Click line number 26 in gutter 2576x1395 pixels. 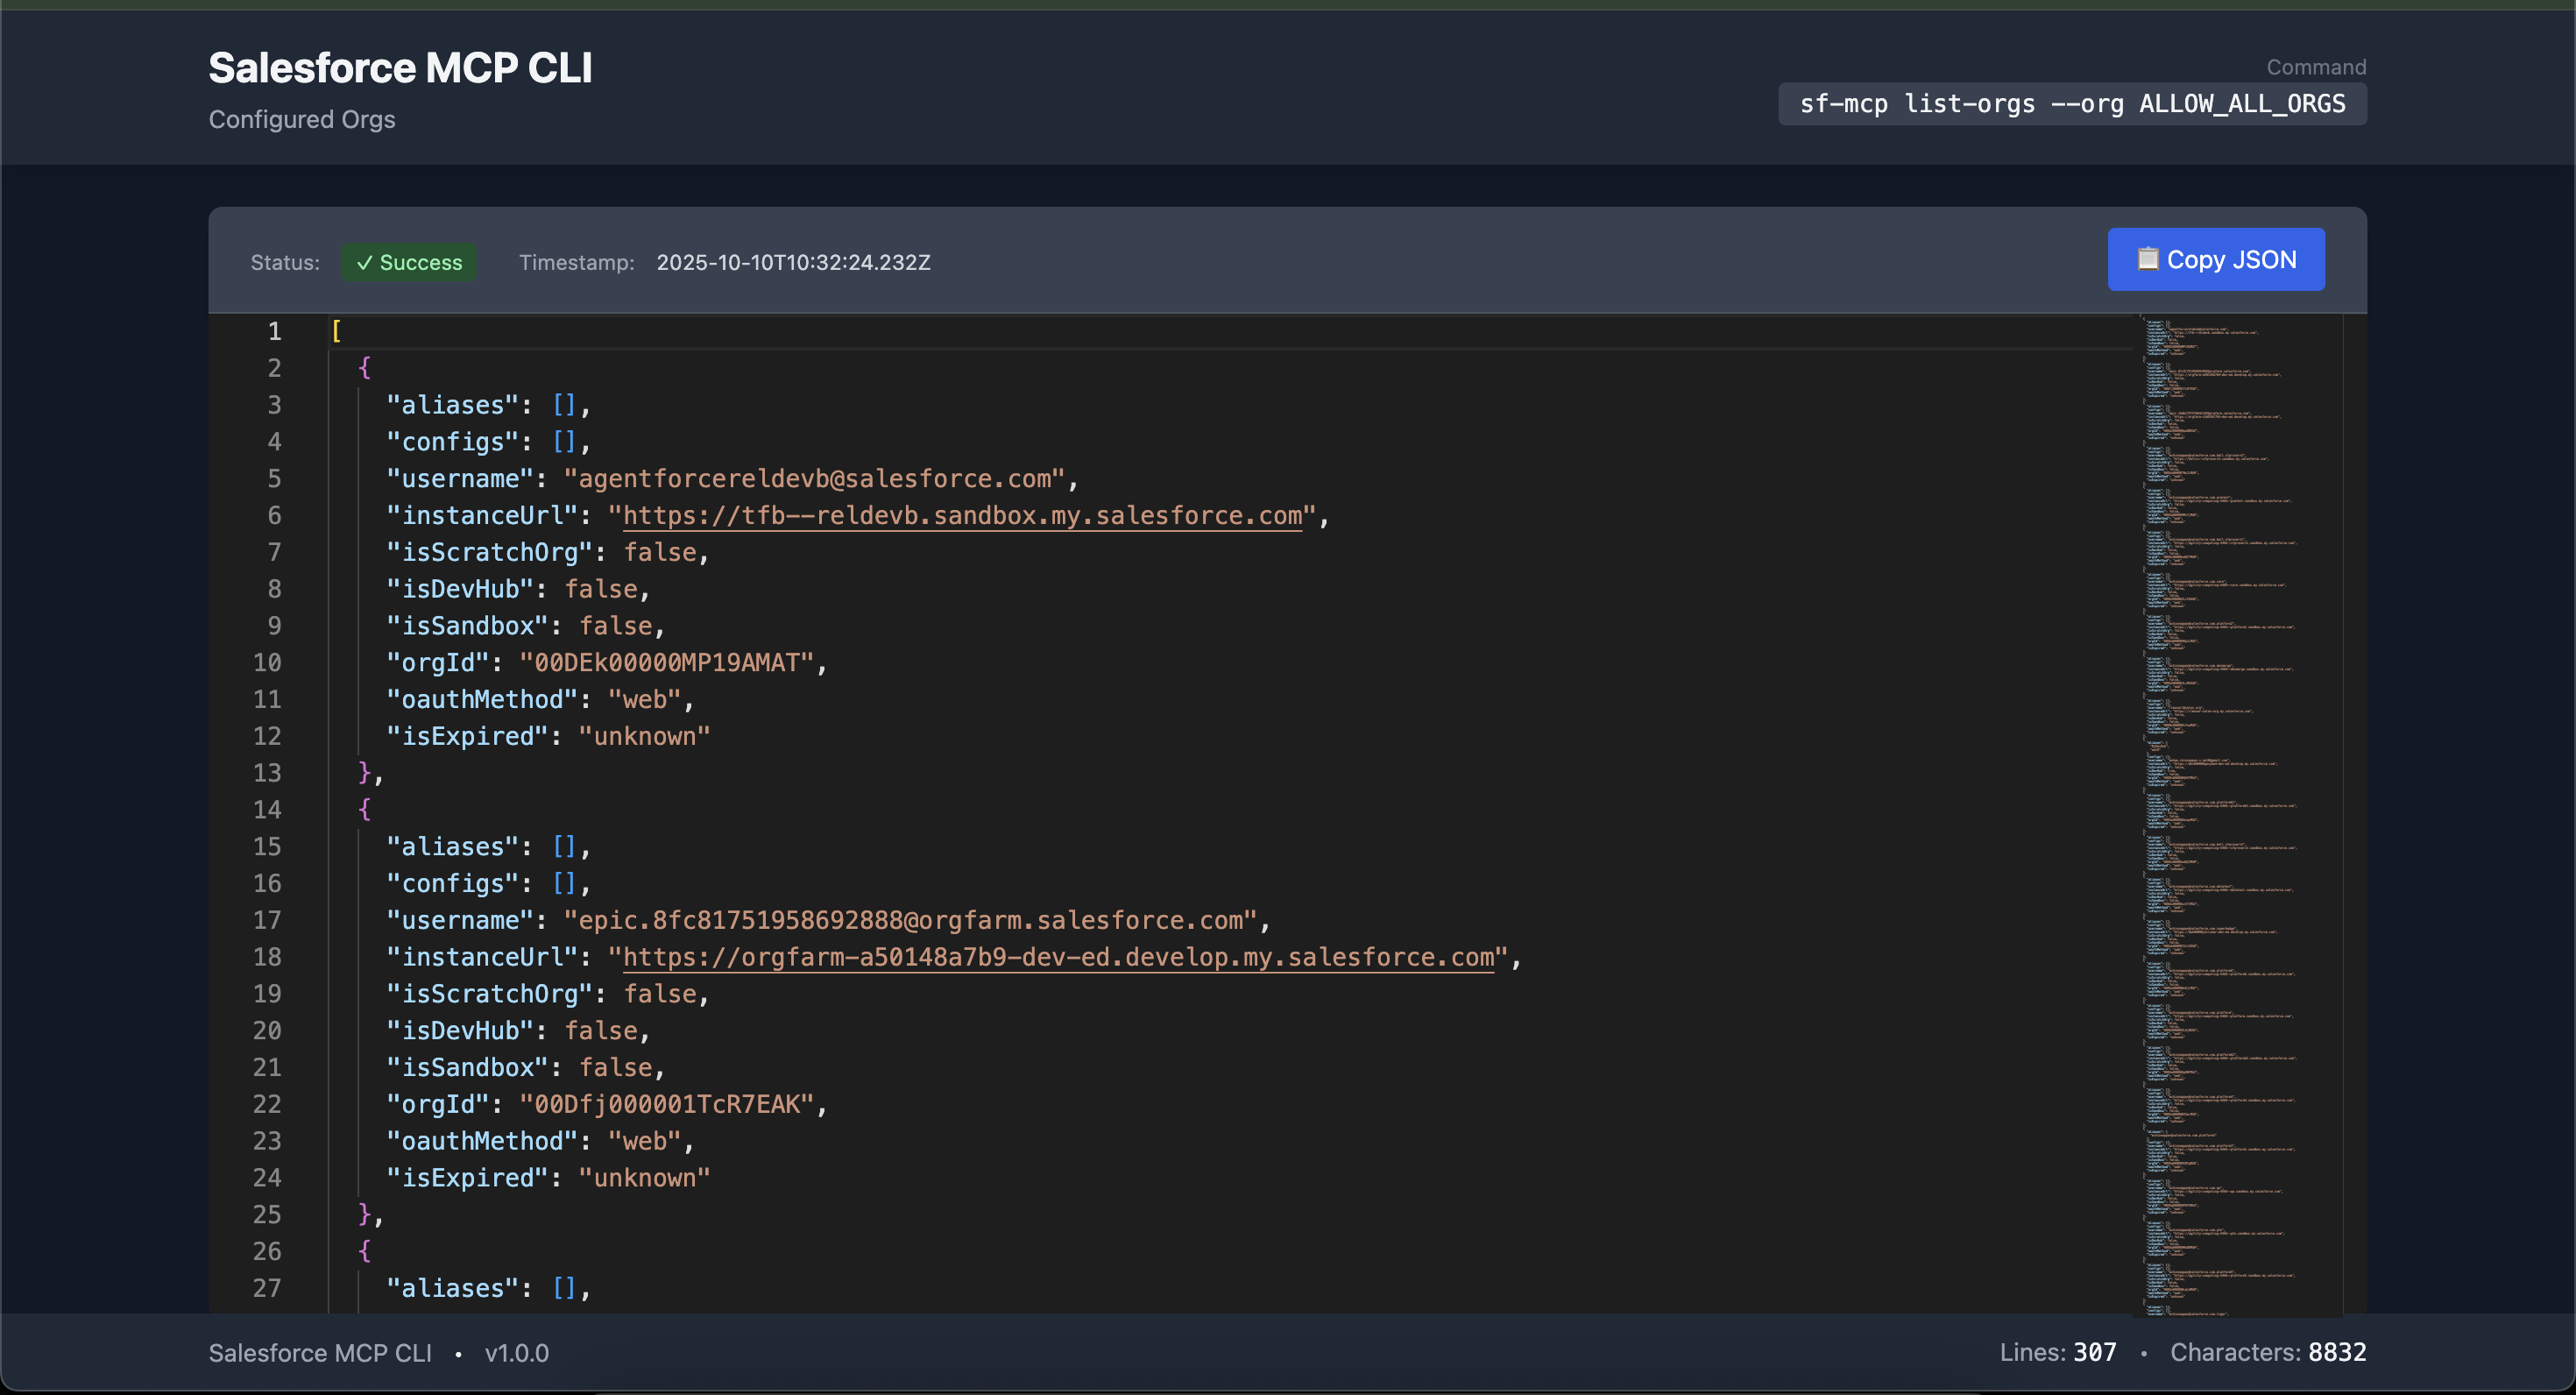click(x=267, y=1251)
